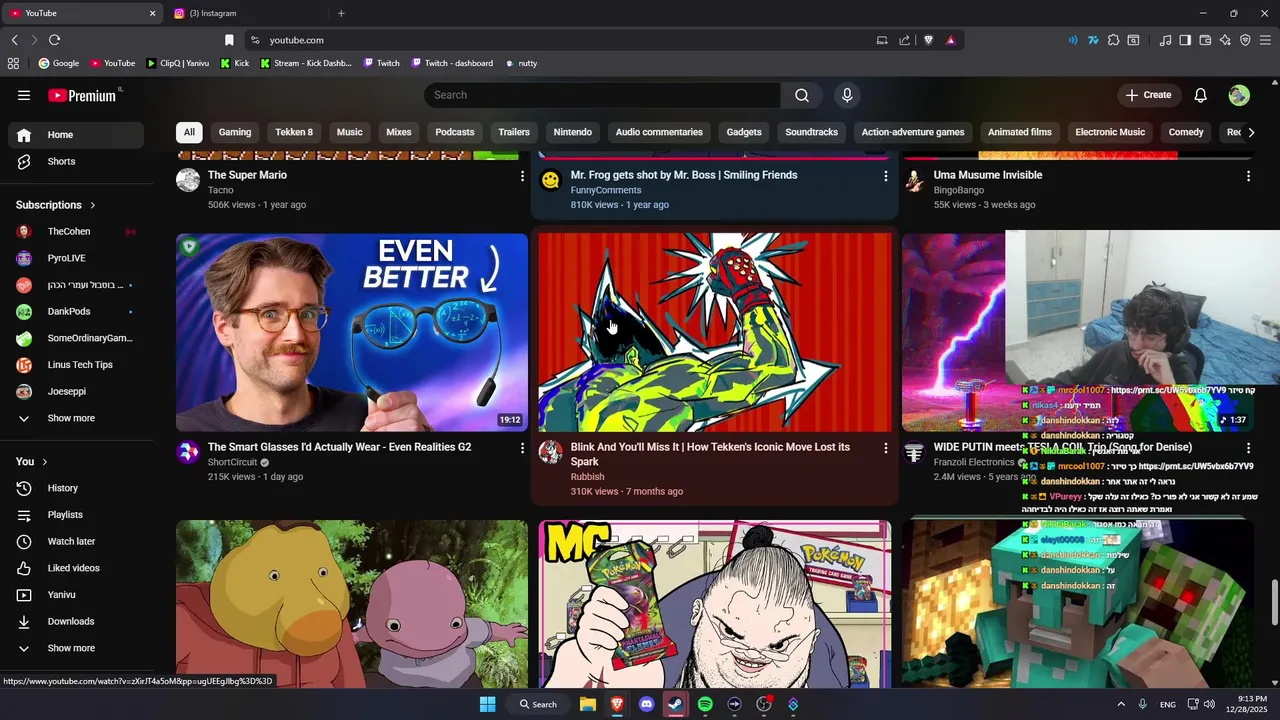Click the Create button

point(1148,95)
